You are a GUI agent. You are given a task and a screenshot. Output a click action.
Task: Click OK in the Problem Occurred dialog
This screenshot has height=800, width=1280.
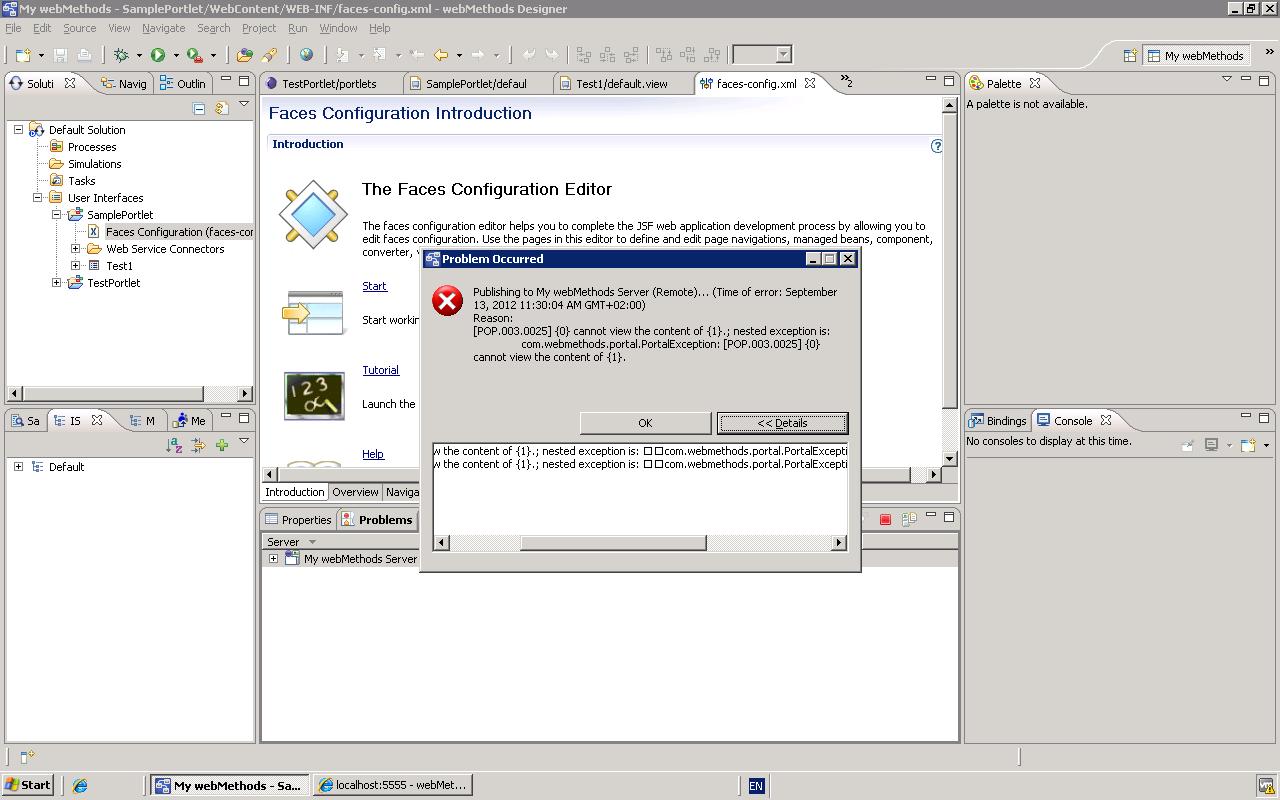(645, 423)
